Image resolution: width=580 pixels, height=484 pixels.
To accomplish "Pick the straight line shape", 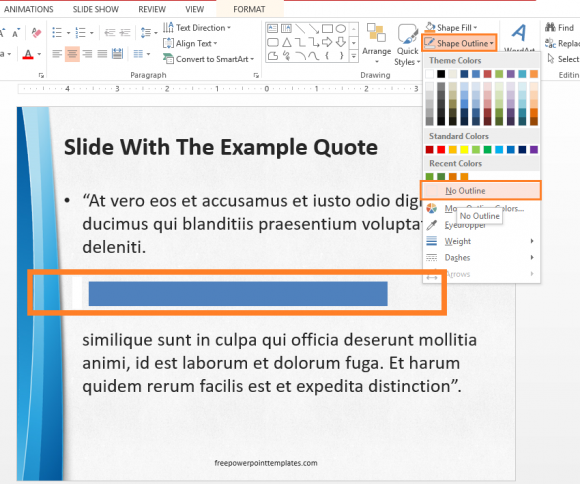I will tap(300, 28).
